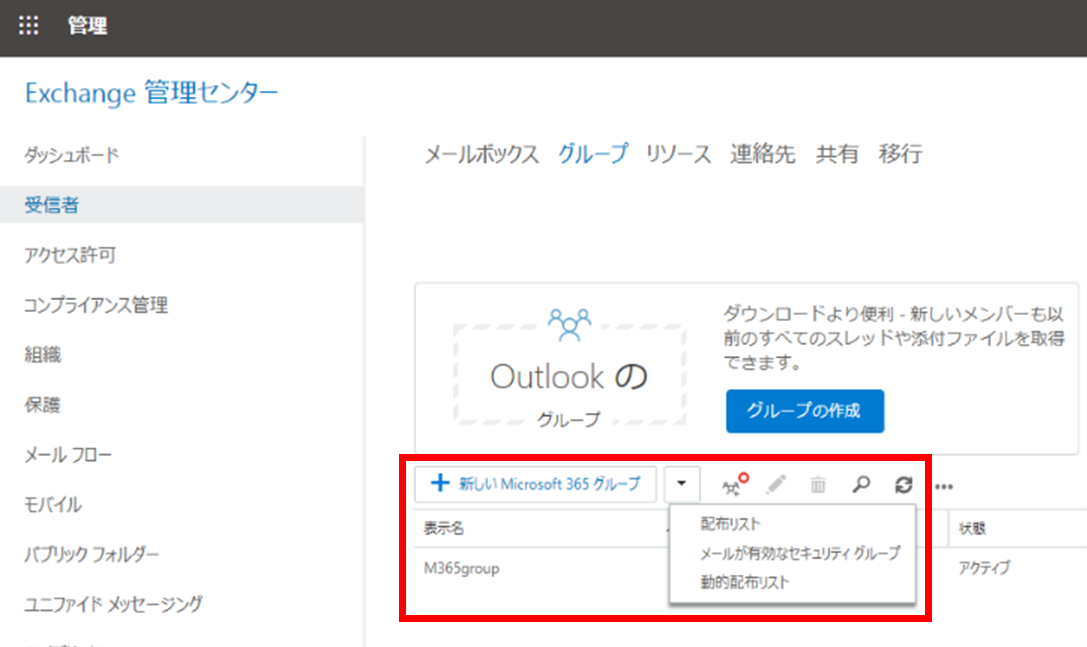Image resolution: width=1087 pixels, height=647 pixels.
Task: Click the アクティブ status cell
Action: tap(984, 568)
